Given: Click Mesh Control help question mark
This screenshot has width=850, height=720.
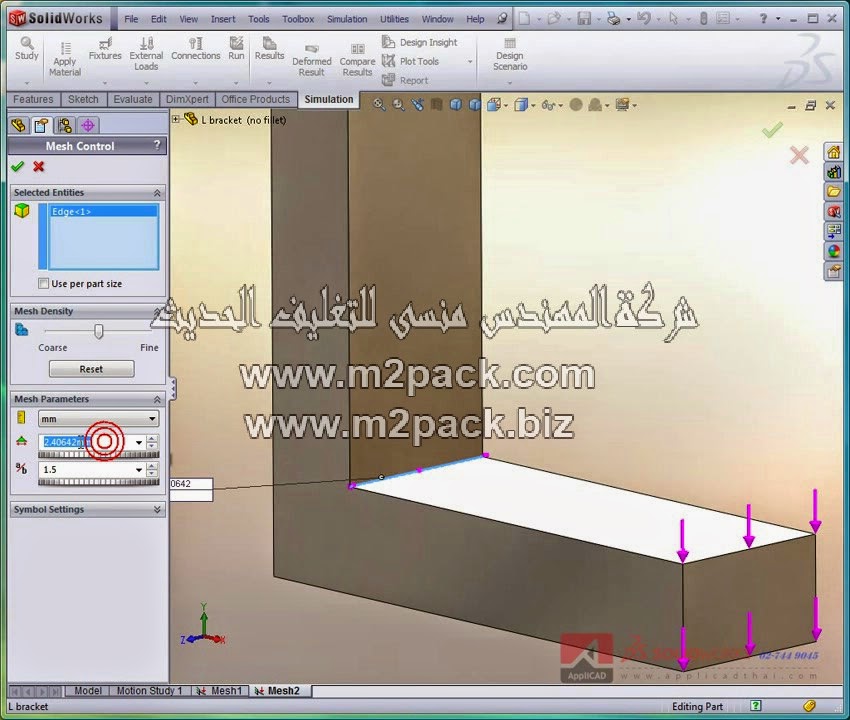Looking at the screenshot, I should (x=157, y=145).
